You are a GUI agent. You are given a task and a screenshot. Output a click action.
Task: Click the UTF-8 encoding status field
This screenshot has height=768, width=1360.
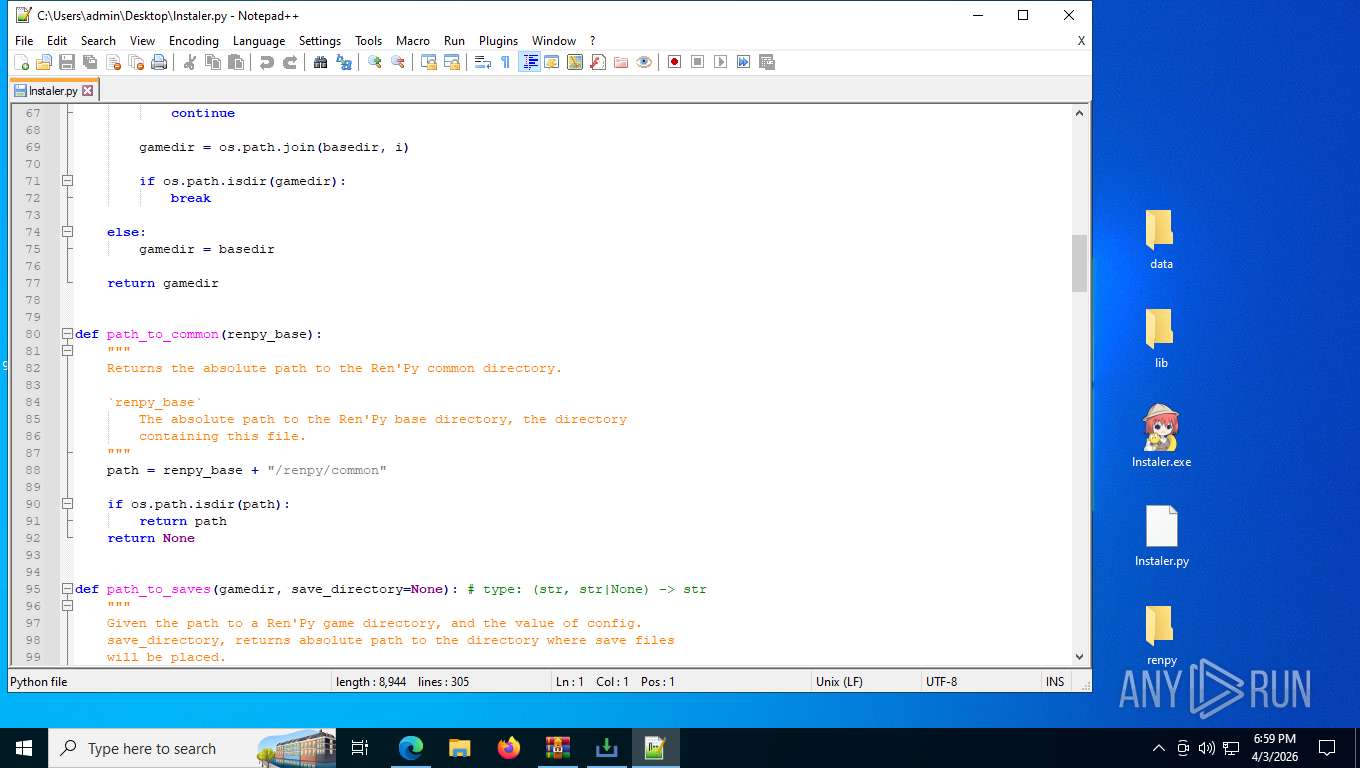[980, 682]
